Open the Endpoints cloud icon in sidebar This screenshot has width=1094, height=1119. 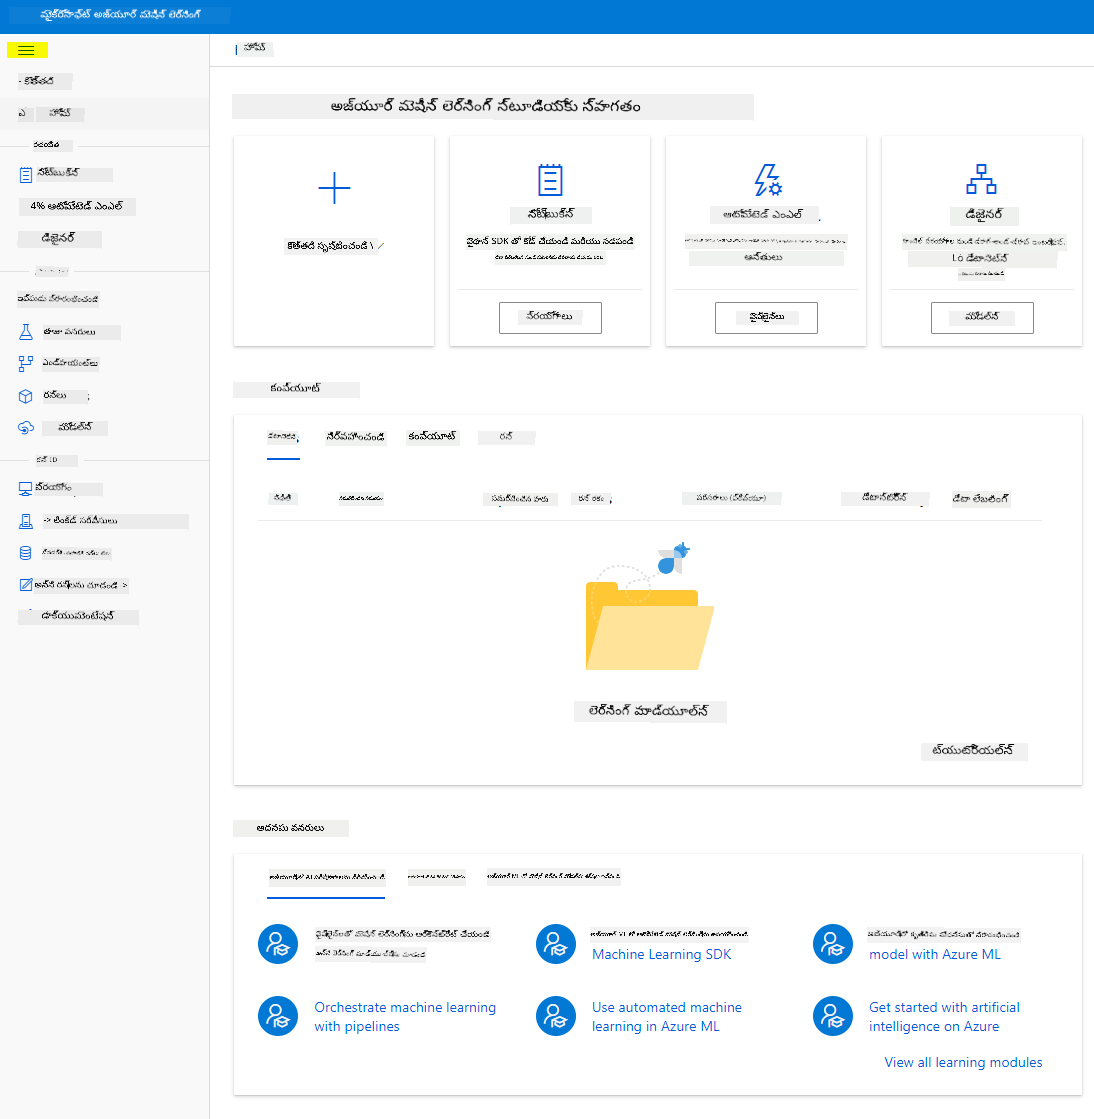[x=26, y=427]
